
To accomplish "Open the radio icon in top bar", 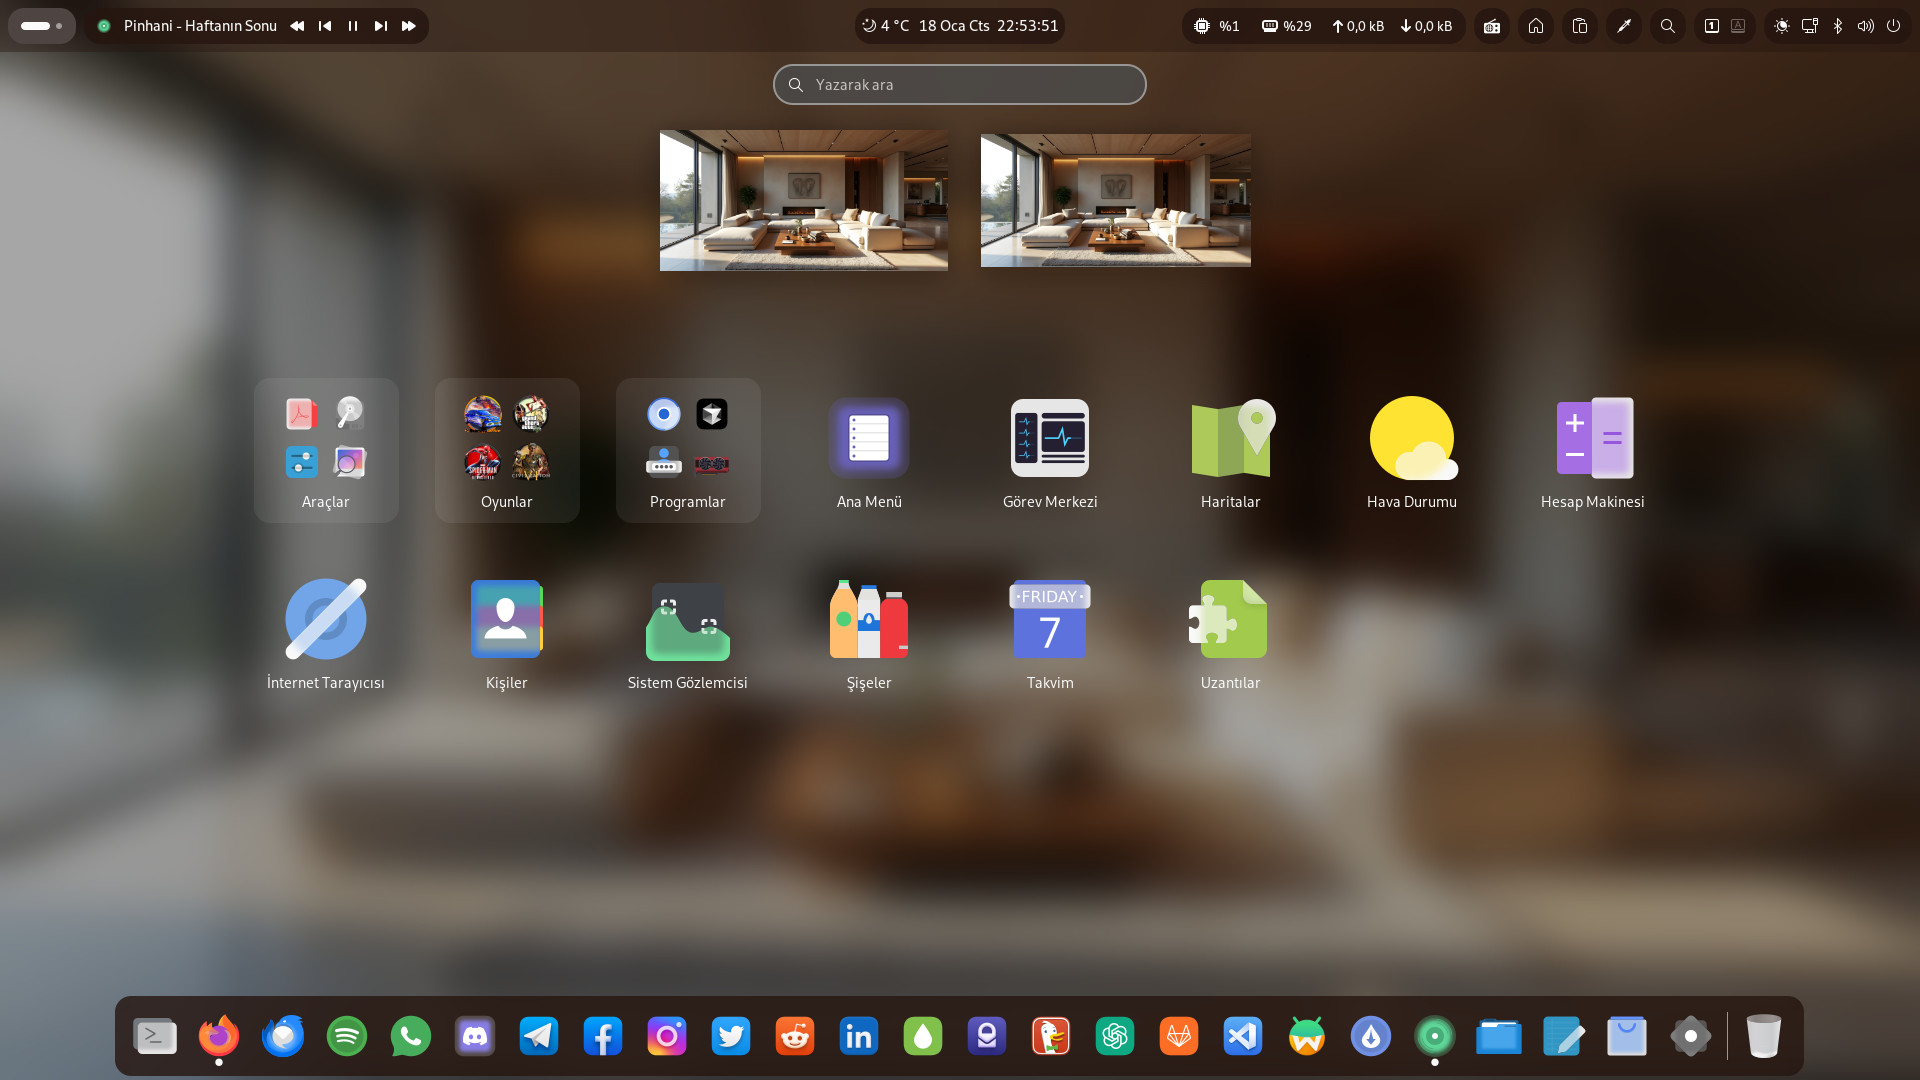I will 1492,26.
